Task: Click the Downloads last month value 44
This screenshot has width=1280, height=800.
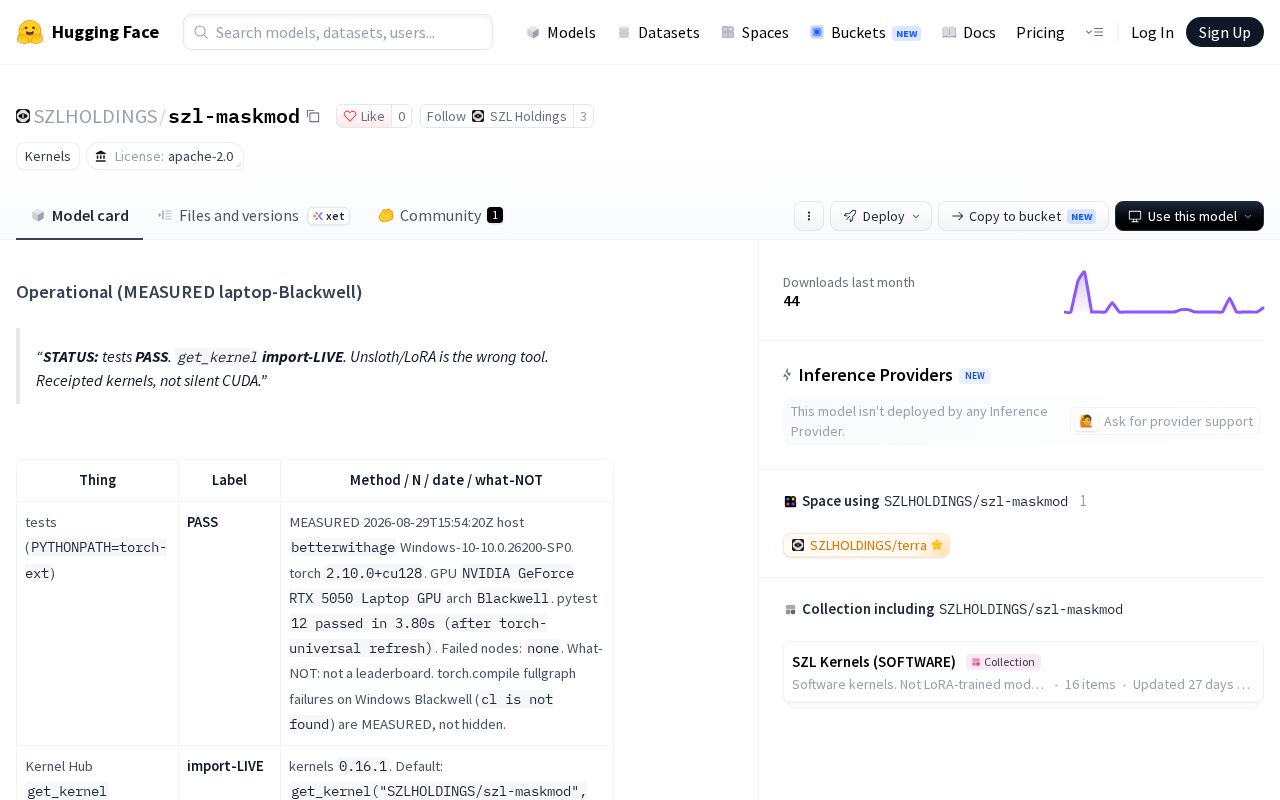Action: click(x=791, y=301)
